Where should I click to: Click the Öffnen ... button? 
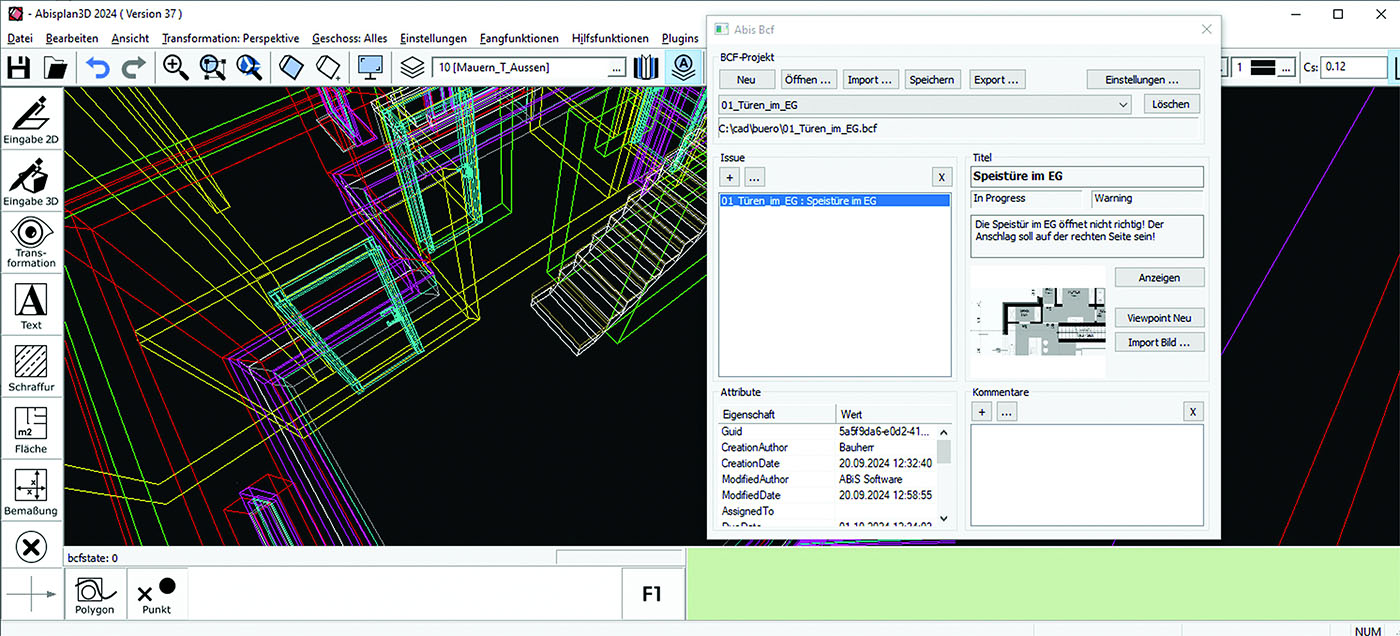(x=808, y=80)
